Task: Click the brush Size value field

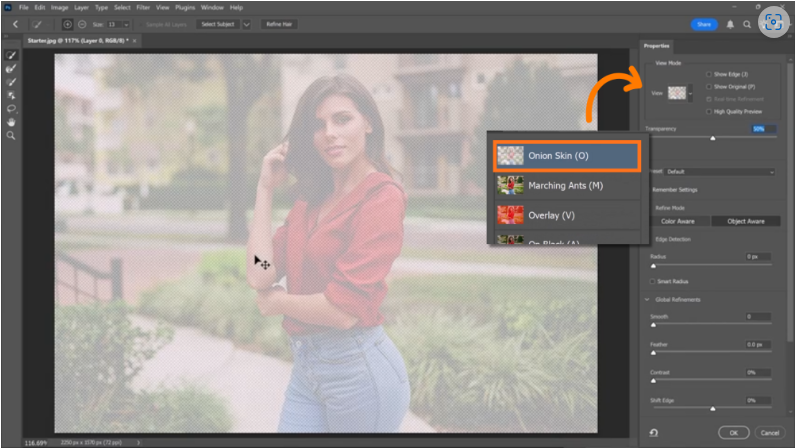Action: [x=114, y=24]
